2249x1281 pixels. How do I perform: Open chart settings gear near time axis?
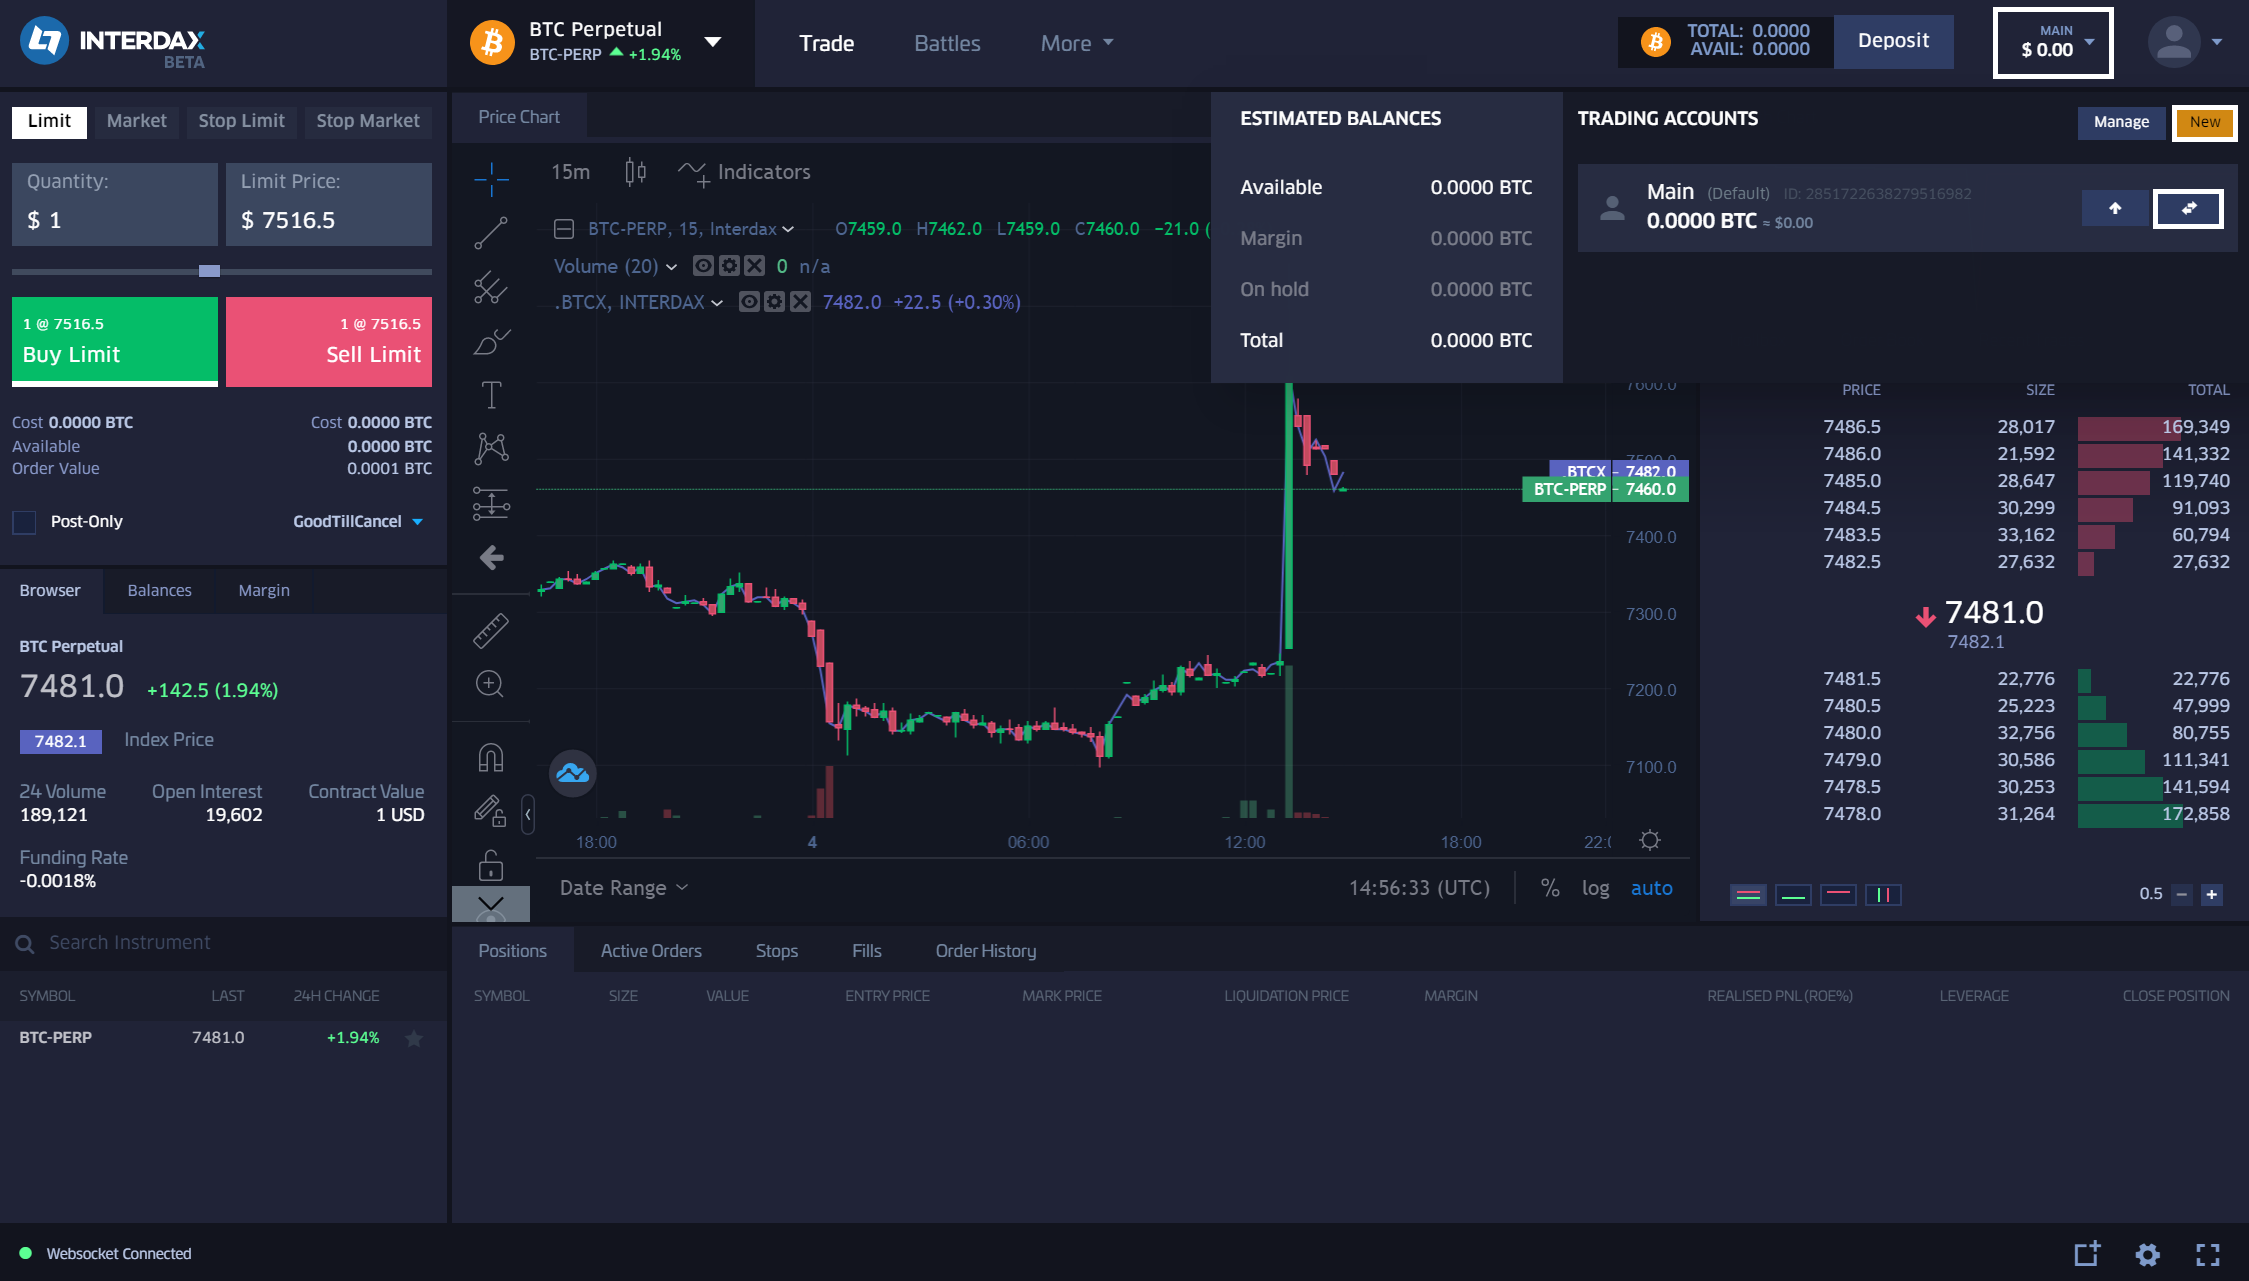tap(1650, 840)
